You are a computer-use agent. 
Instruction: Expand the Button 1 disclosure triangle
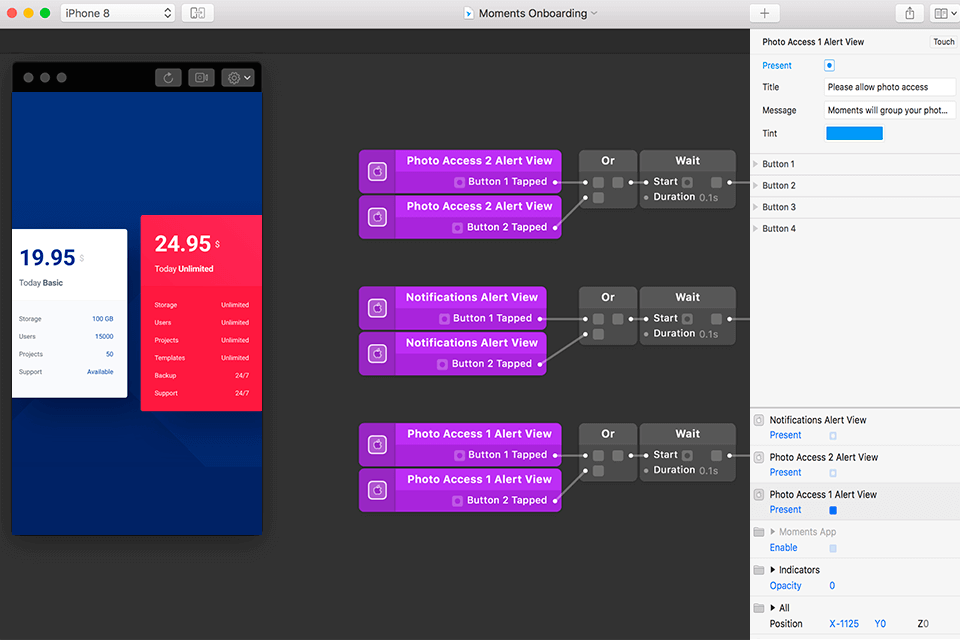(756, 164)
